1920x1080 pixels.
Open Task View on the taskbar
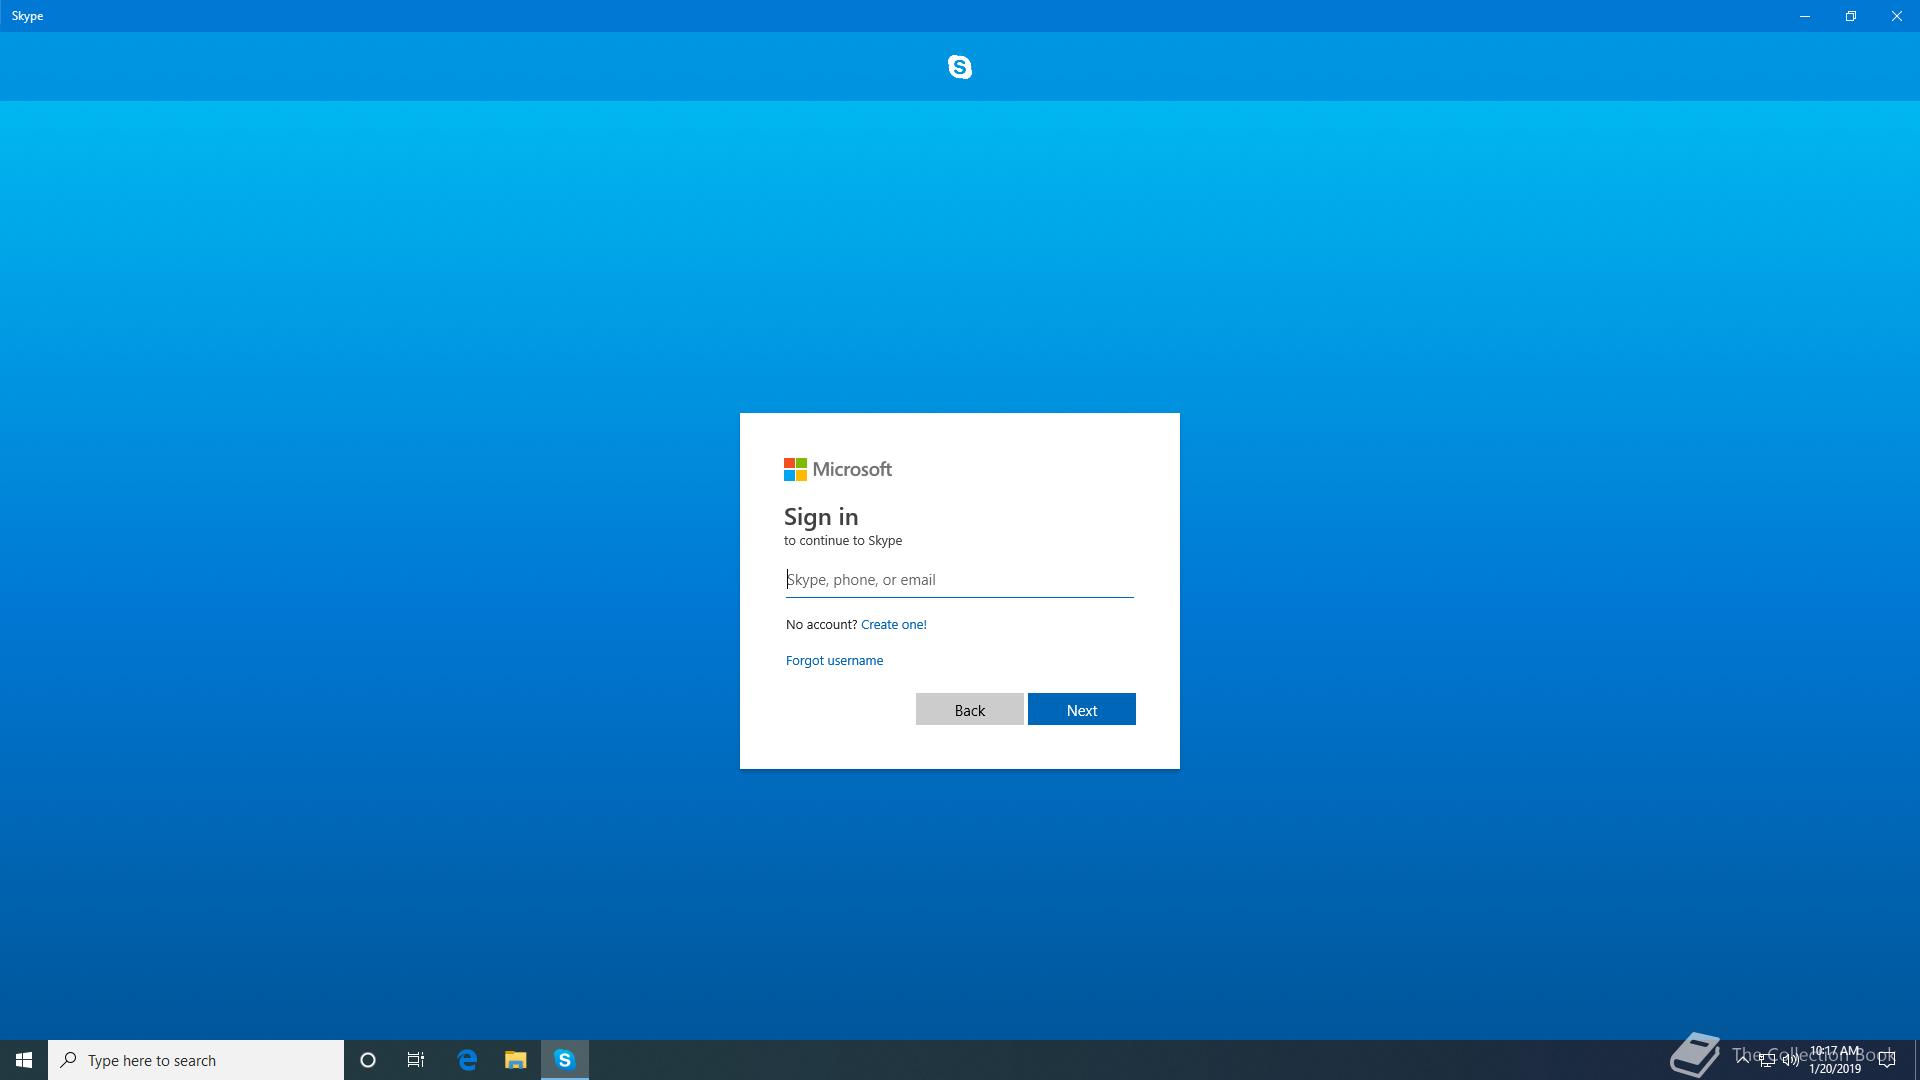tap(416, 1060)
